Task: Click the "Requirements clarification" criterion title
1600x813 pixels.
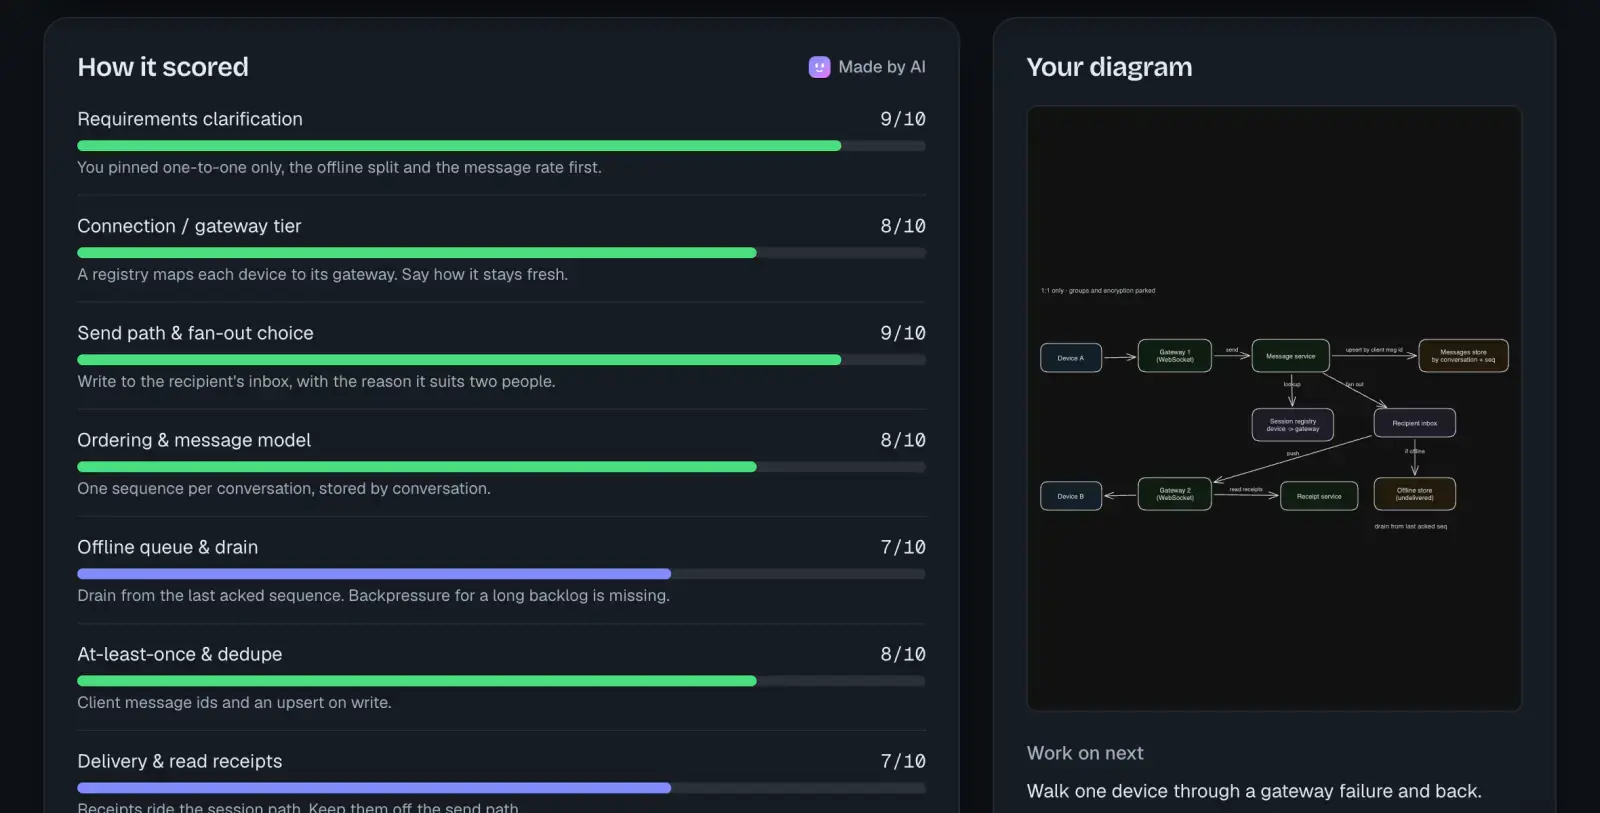Action: pyautogui.click(x=190, y=119)
